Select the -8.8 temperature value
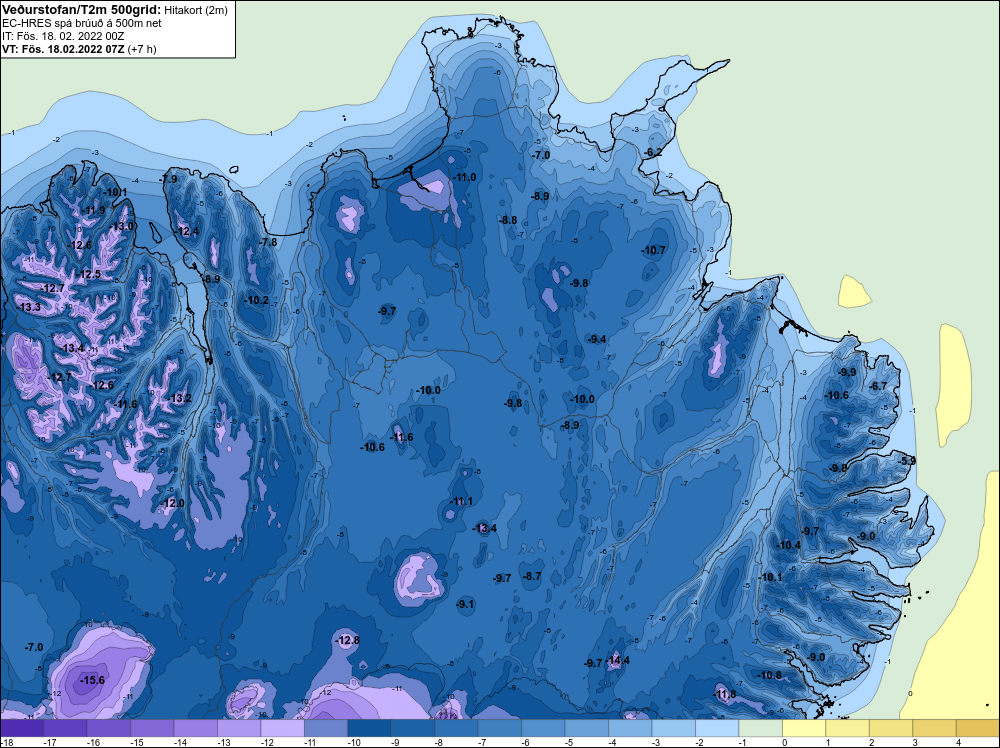Image resolution: width=1000 pixels, height=748 pixels. [508, 220]
